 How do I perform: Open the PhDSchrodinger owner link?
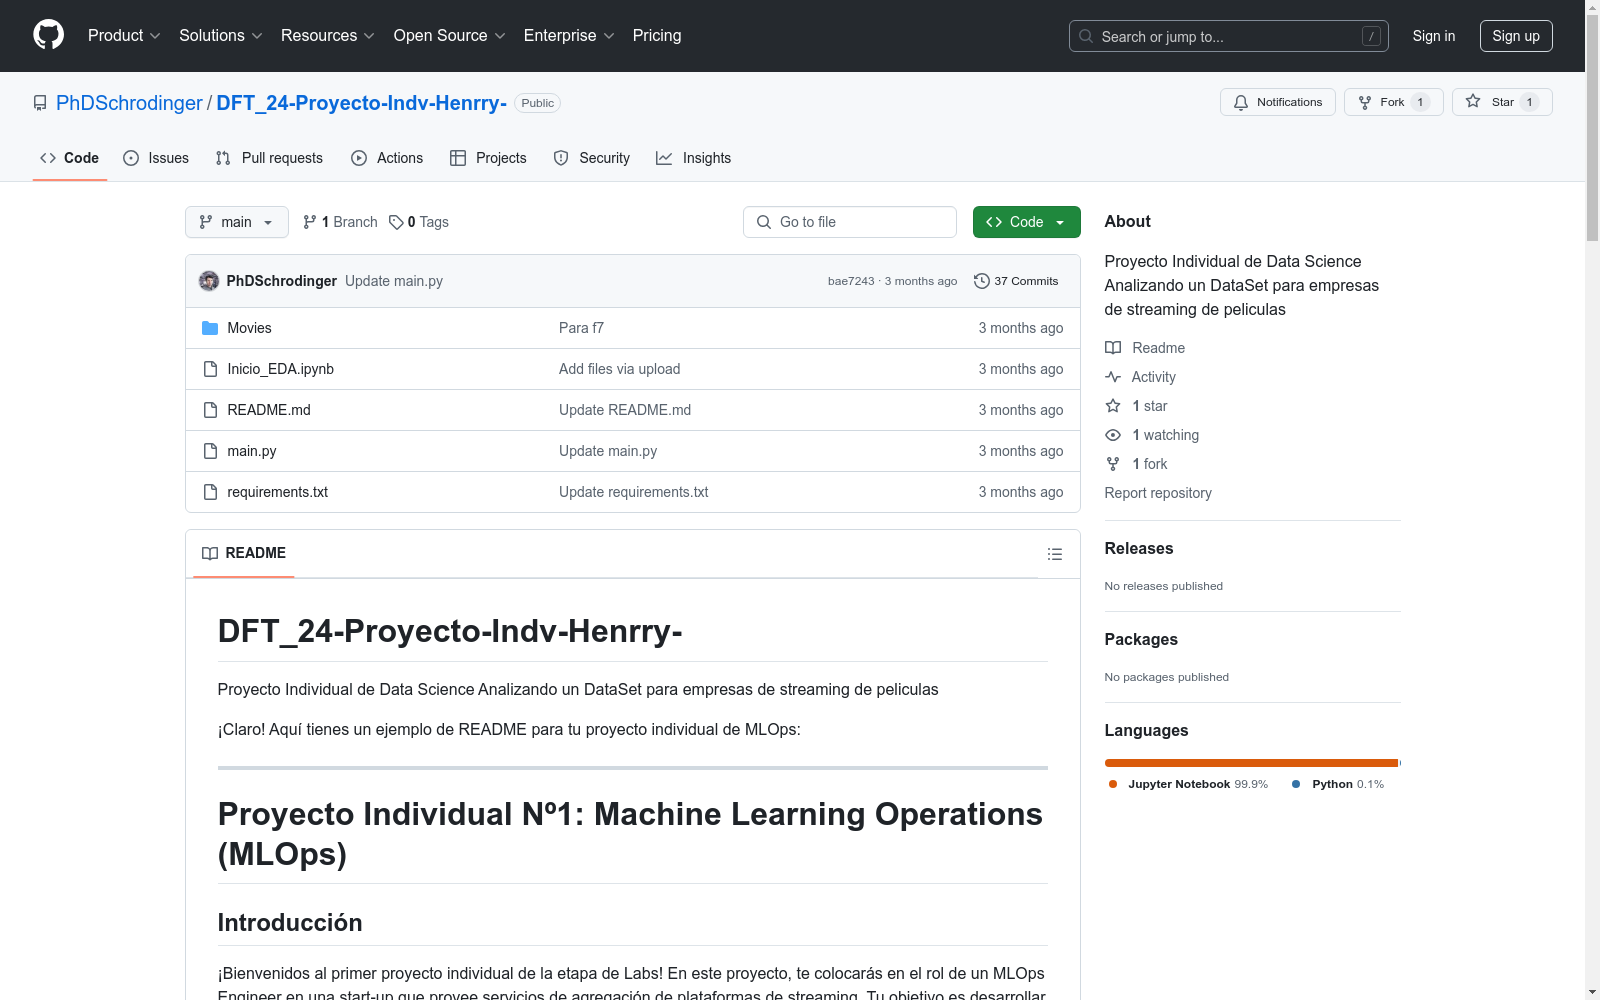click(129, 103)
